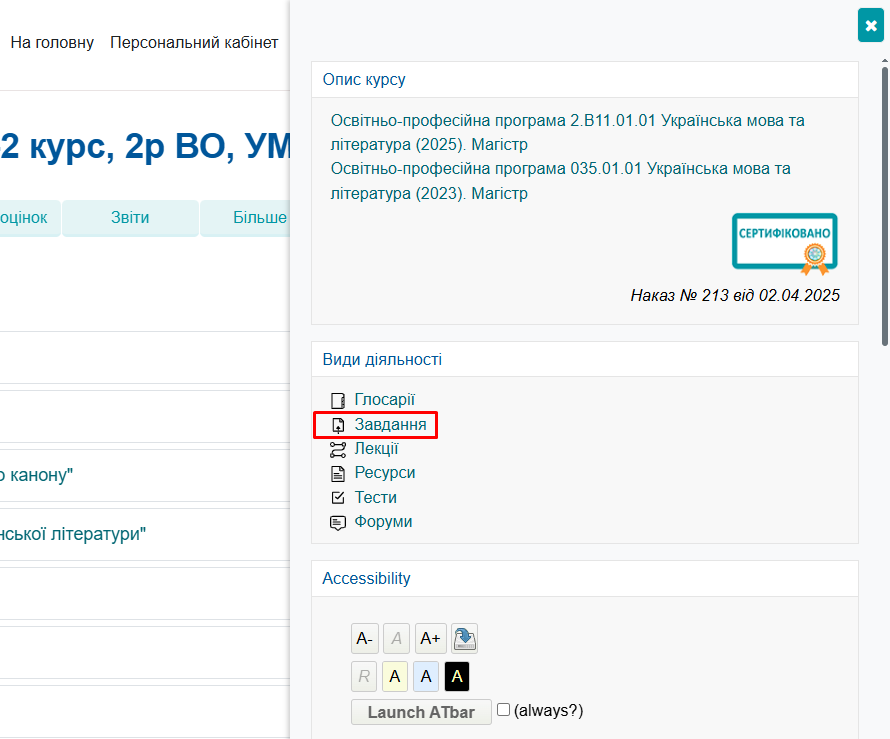Screen dimensions: 890x739
Task: Open Персональний кабінет from the top menu
Action: click(x=194, y=42)
